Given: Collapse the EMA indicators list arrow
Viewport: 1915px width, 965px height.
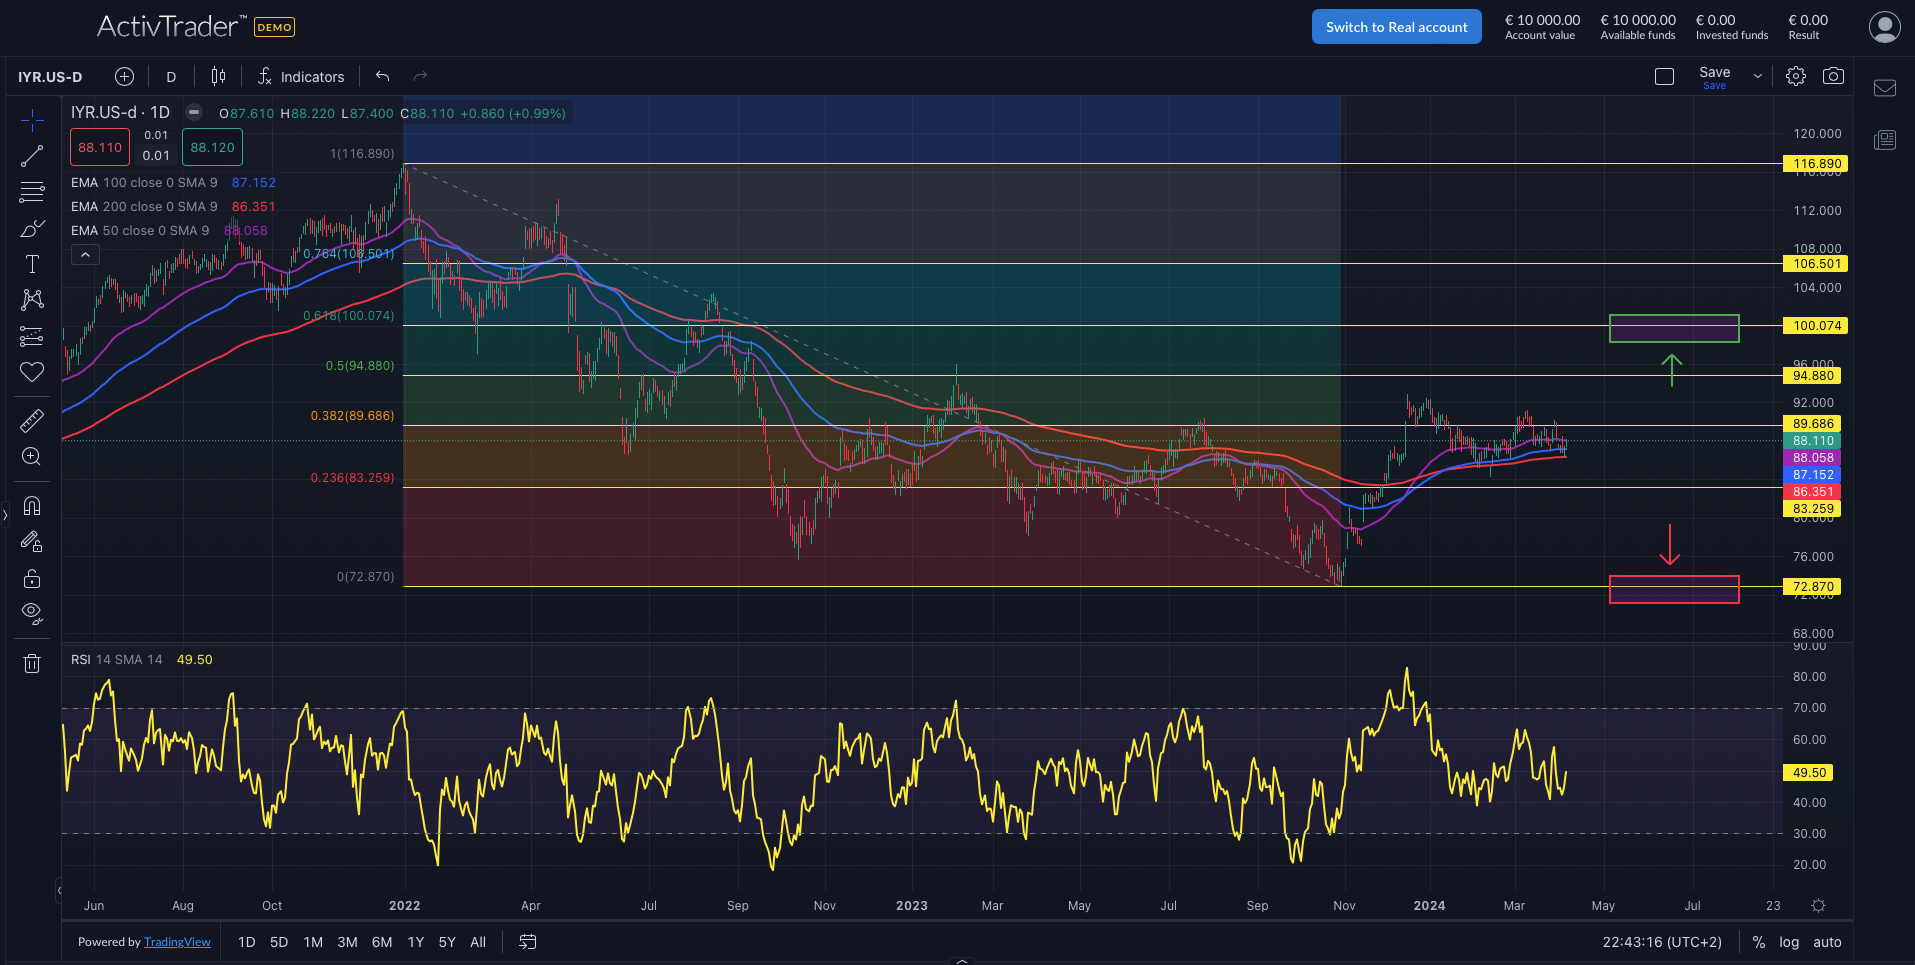Looking at the screenshot, I should point(85,253).
